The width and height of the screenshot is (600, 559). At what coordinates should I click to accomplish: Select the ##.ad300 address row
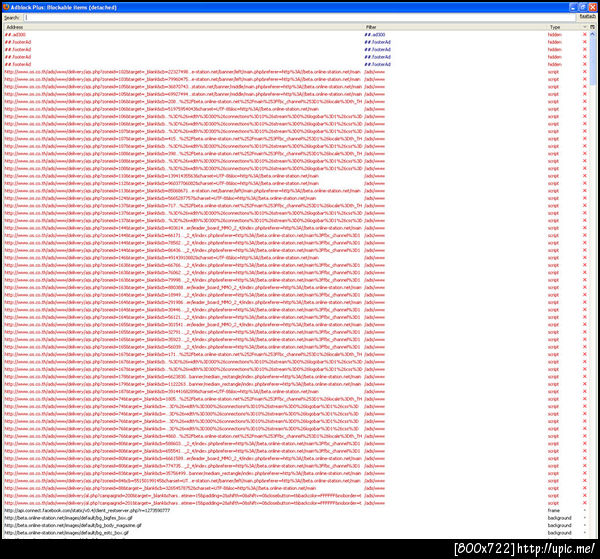(183, 35)
